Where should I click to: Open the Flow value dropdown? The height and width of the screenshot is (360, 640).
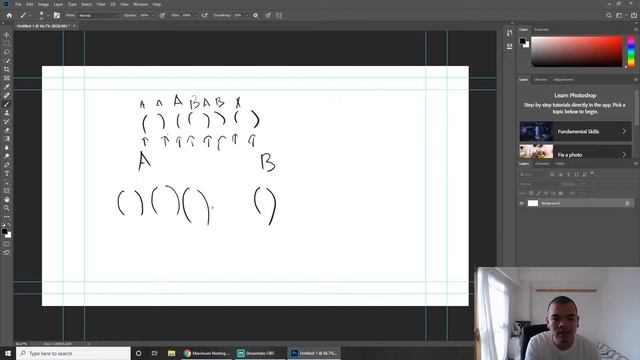(x=195, y=16)
